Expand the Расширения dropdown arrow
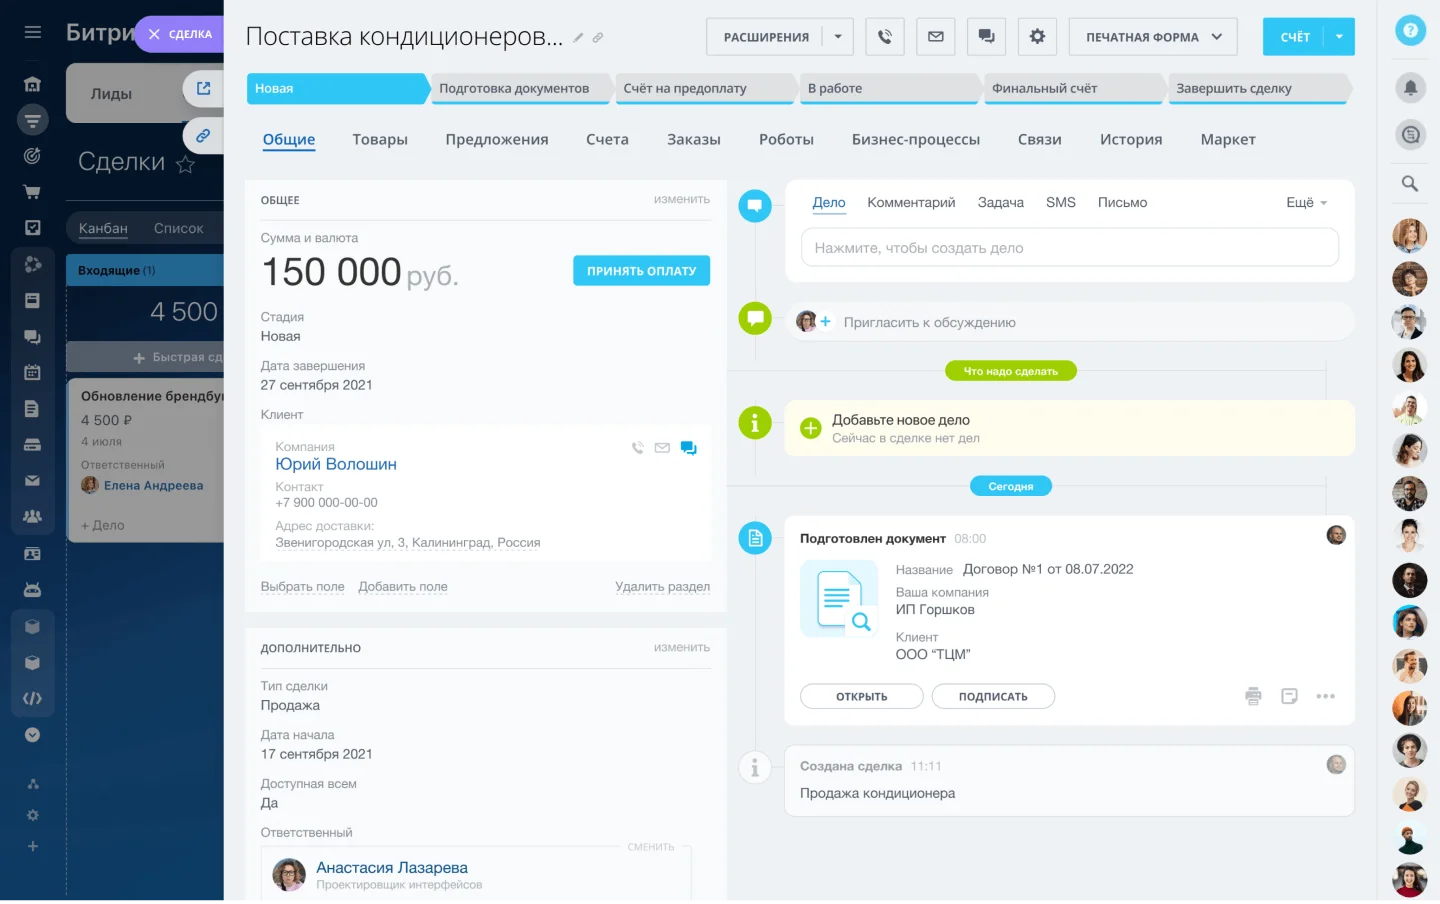 coord(836,36)
